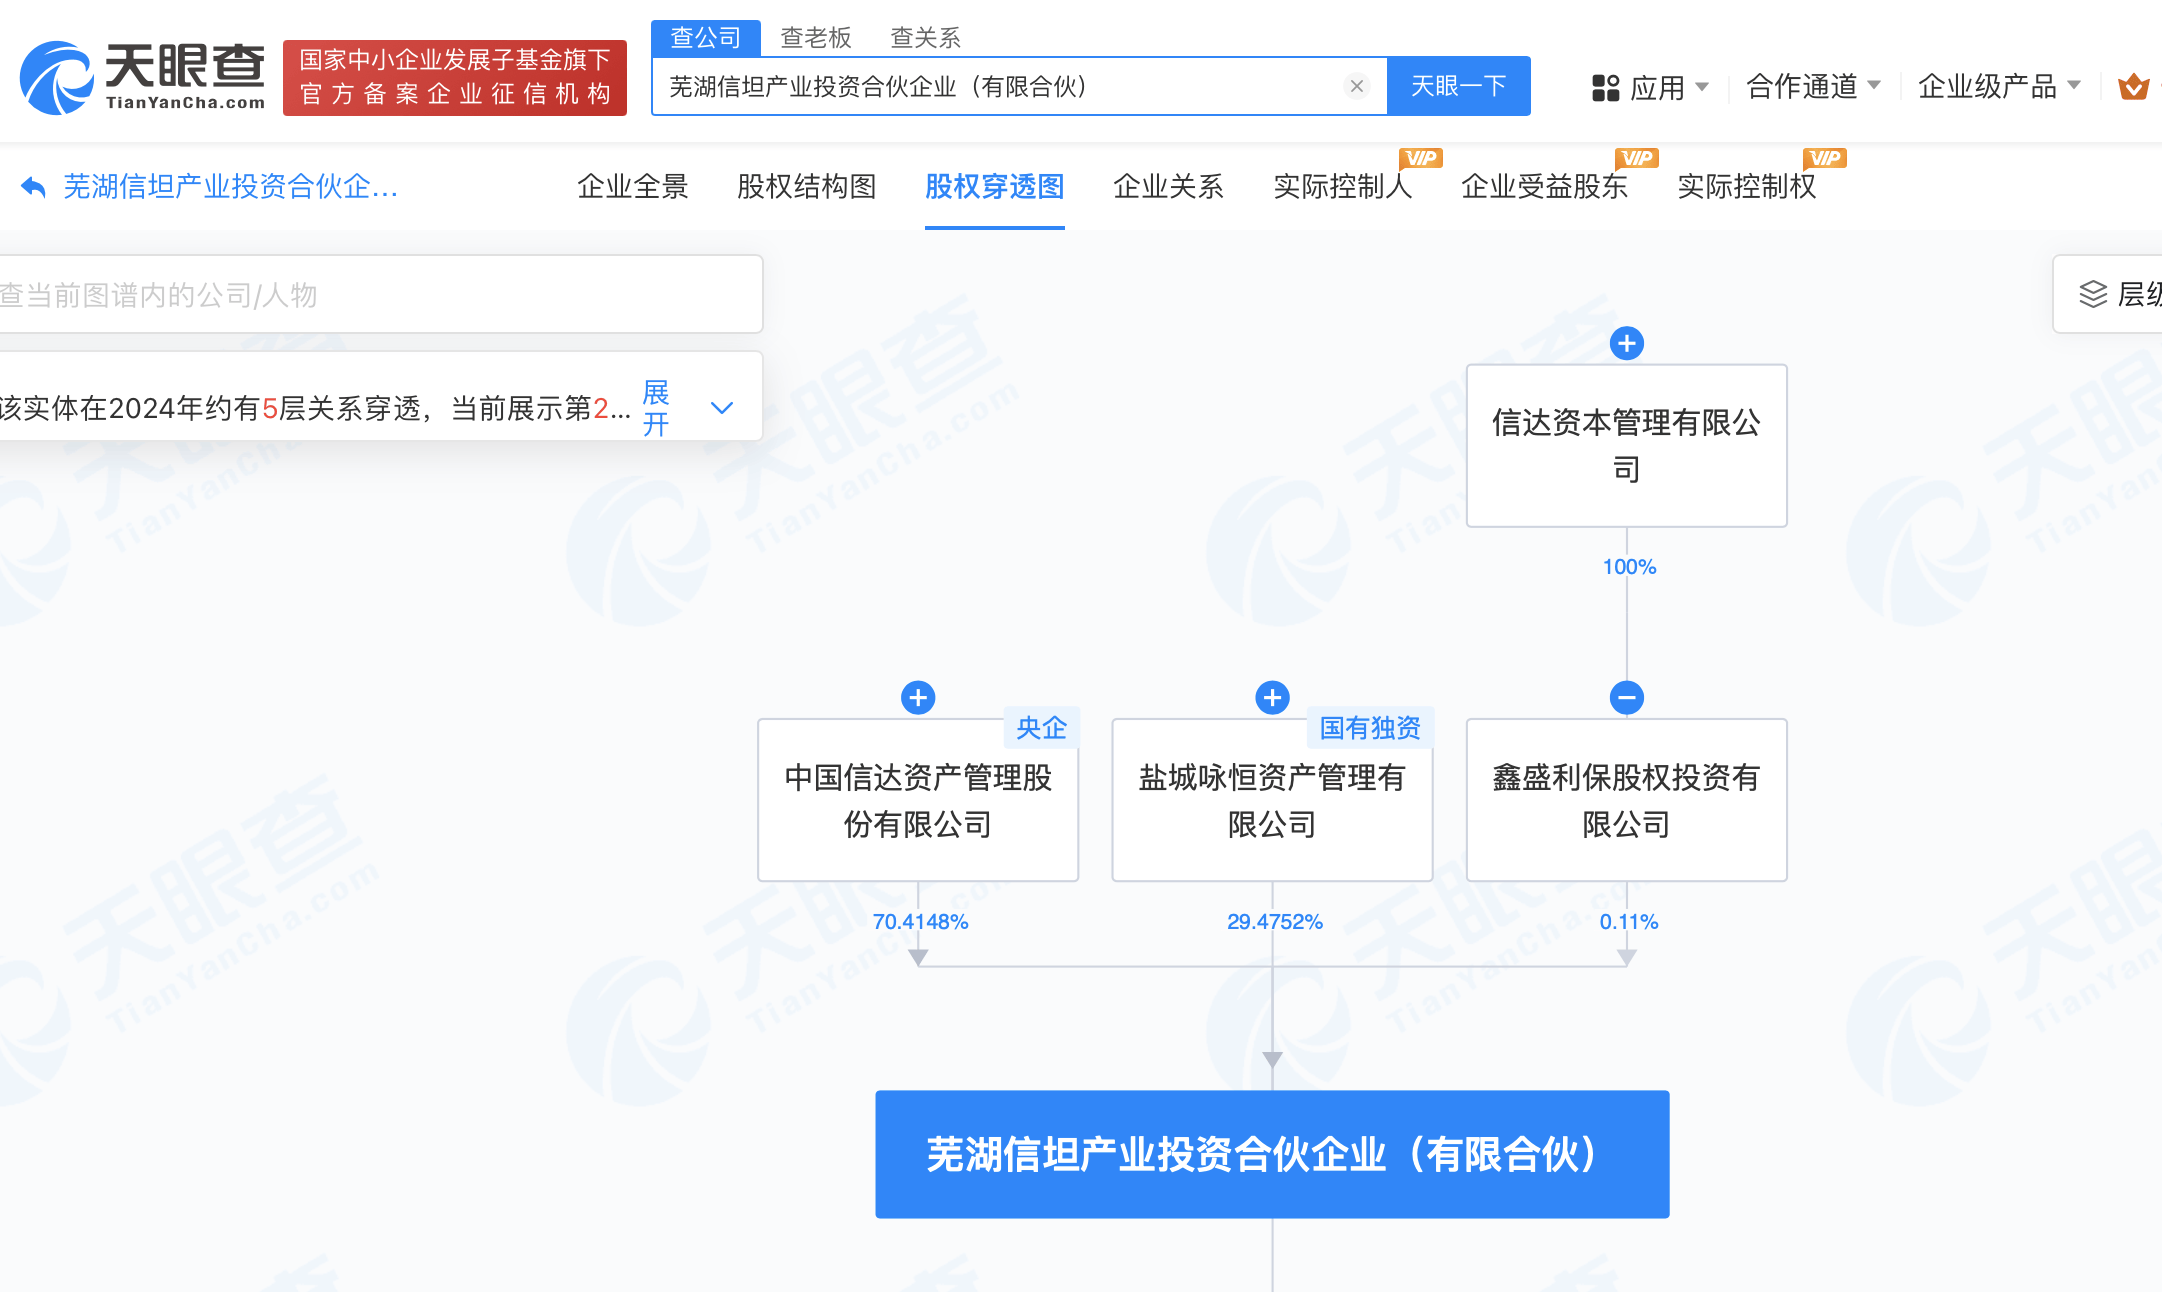Click the 100% share percentage
Screen dimensions: 2162x1292
[1630, 567]
